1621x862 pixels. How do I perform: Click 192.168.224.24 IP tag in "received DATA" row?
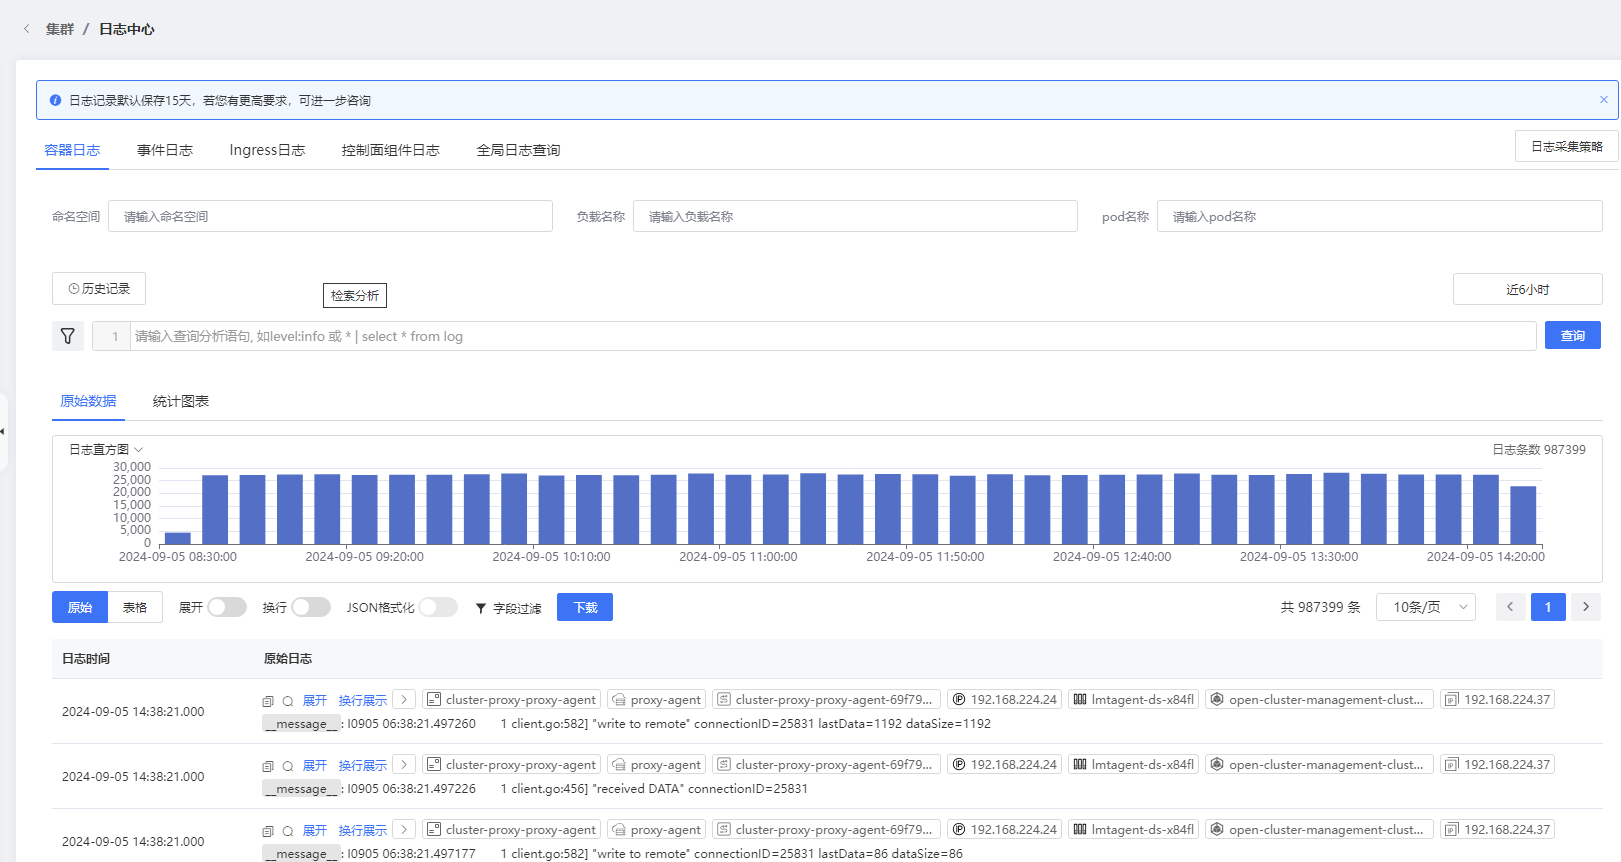1004,765
